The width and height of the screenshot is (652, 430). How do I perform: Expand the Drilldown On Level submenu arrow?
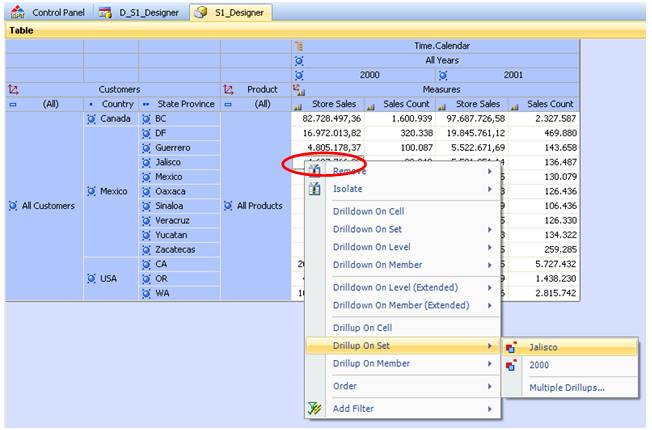(490, 247)
